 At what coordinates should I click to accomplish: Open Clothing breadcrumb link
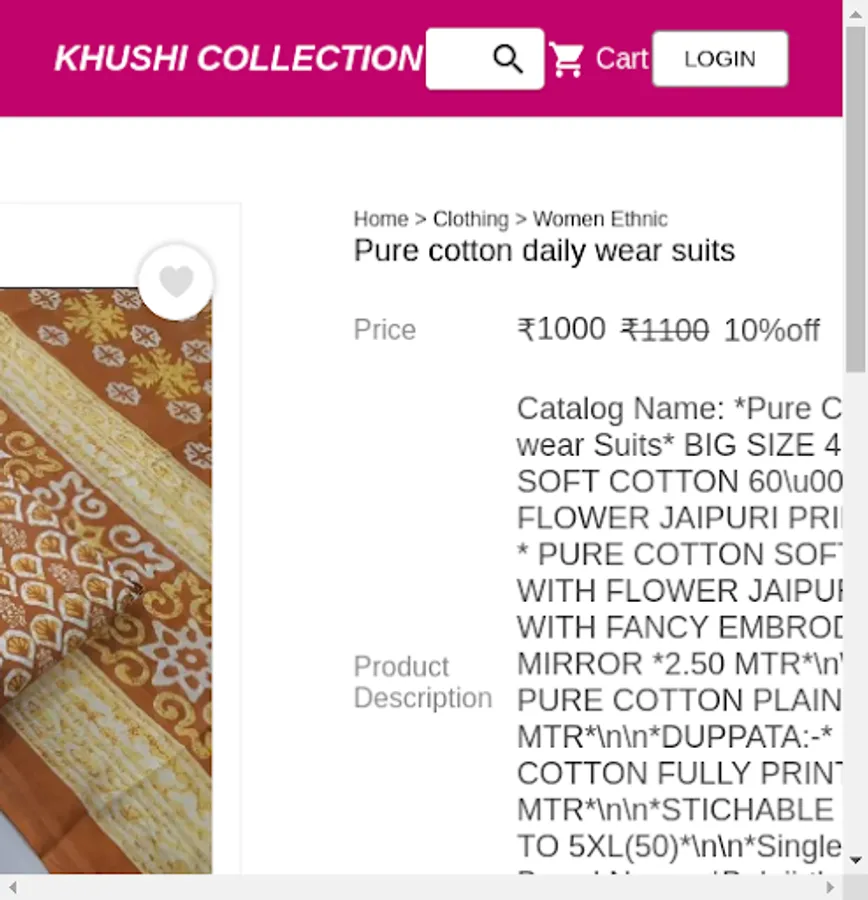(471, 219)
